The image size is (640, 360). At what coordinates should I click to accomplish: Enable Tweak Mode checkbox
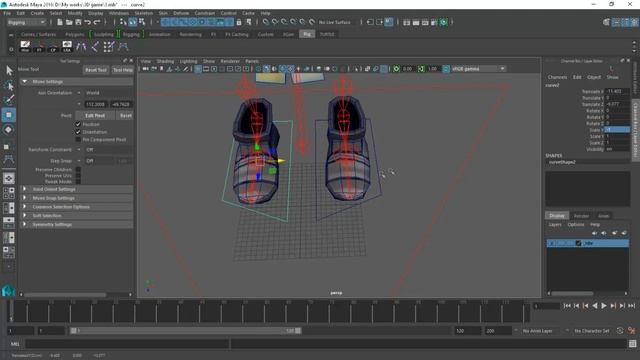(78, 181)
